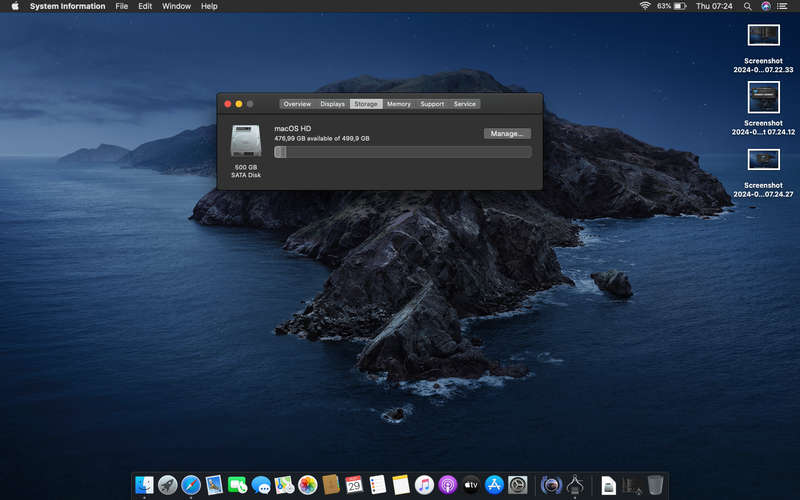Open Safari compass icon in Dock

(x=191, y=485)
